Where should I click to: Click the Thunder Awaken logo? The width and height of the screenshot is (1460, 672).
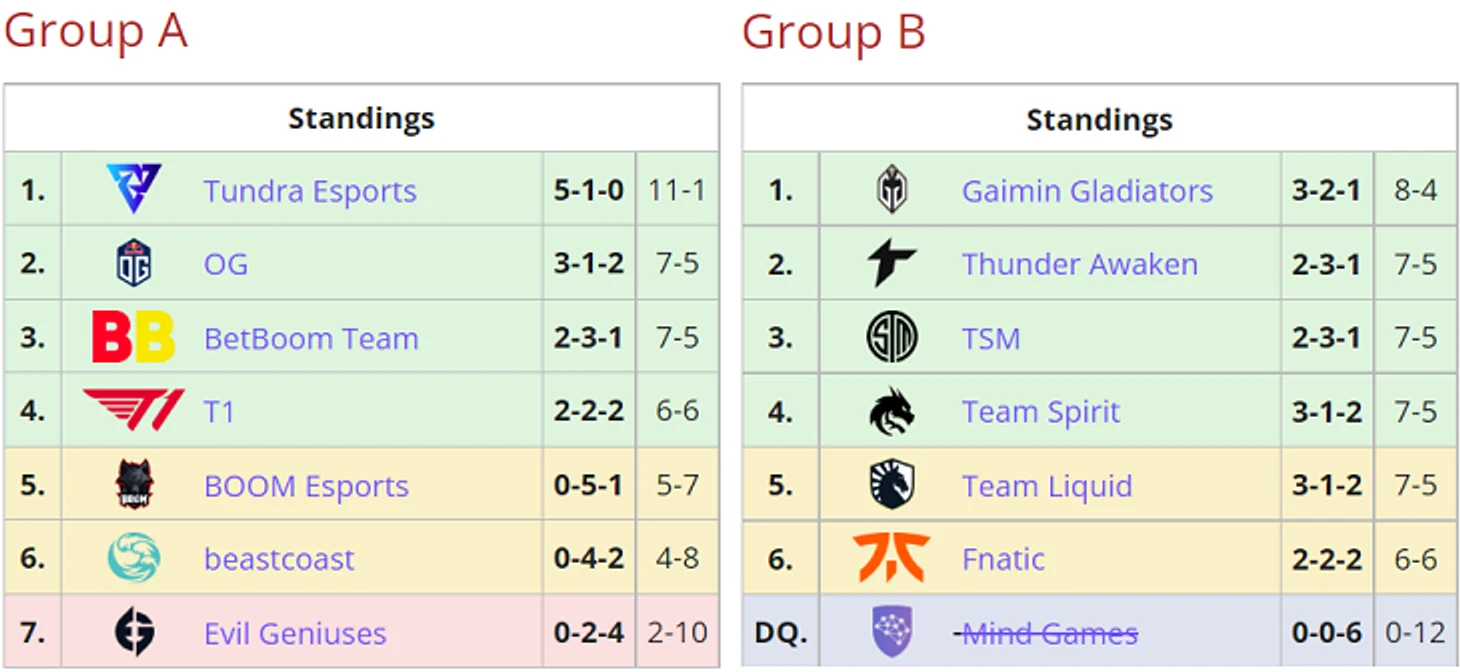892,264
